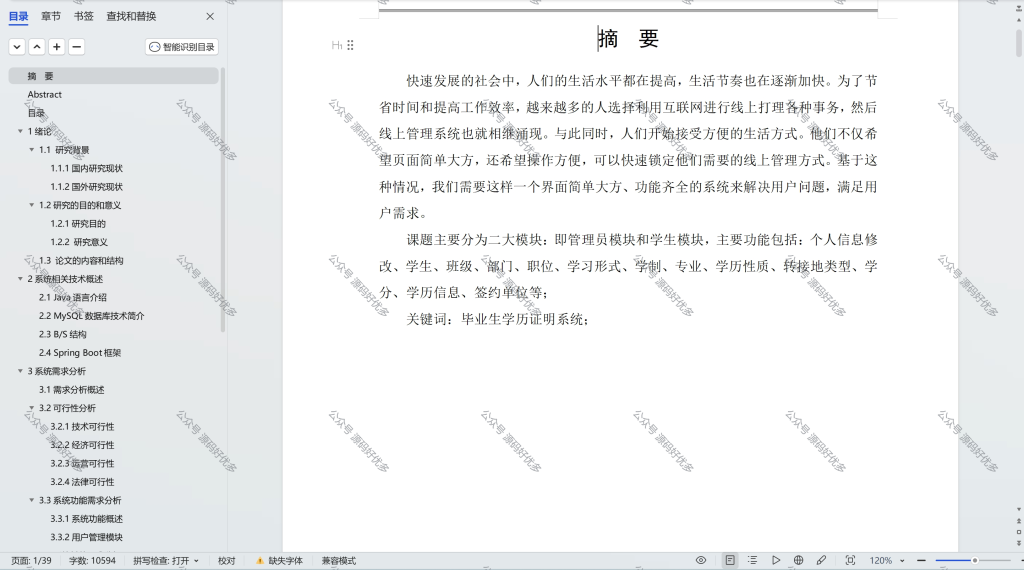Viewport: 1024px width, 570px height.
Task: Collapse the 2 系统相关技术概述 triangle
Action: pos(20,279)
